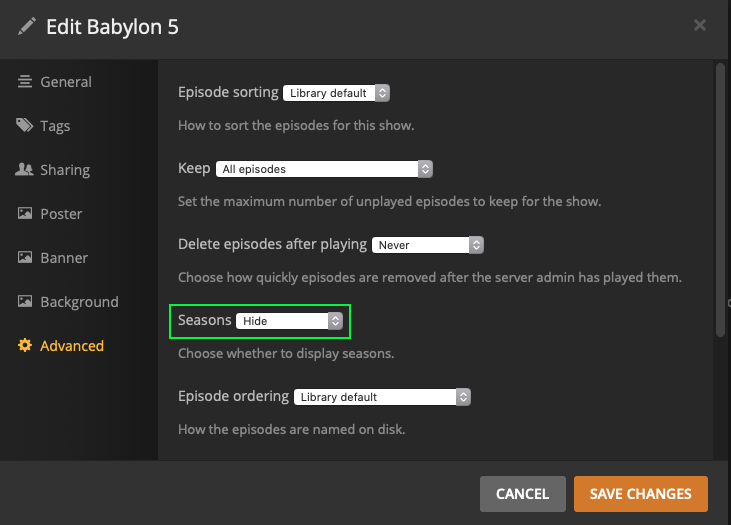Click 'How to sort the episodes' description
This screenshot has height=525, width=731.
click(x=296, y=125)
